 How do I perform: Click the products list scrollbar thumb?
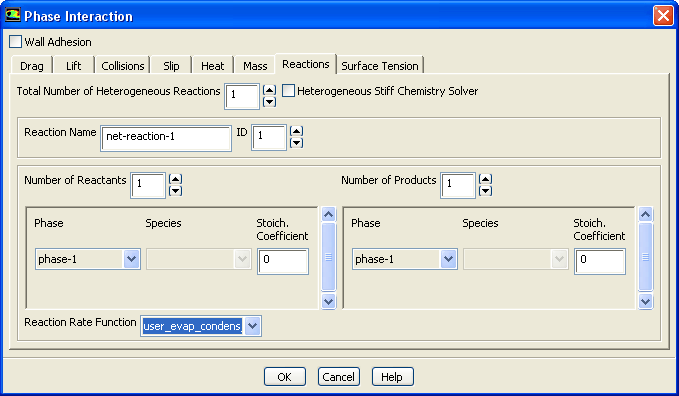point(646,257)
